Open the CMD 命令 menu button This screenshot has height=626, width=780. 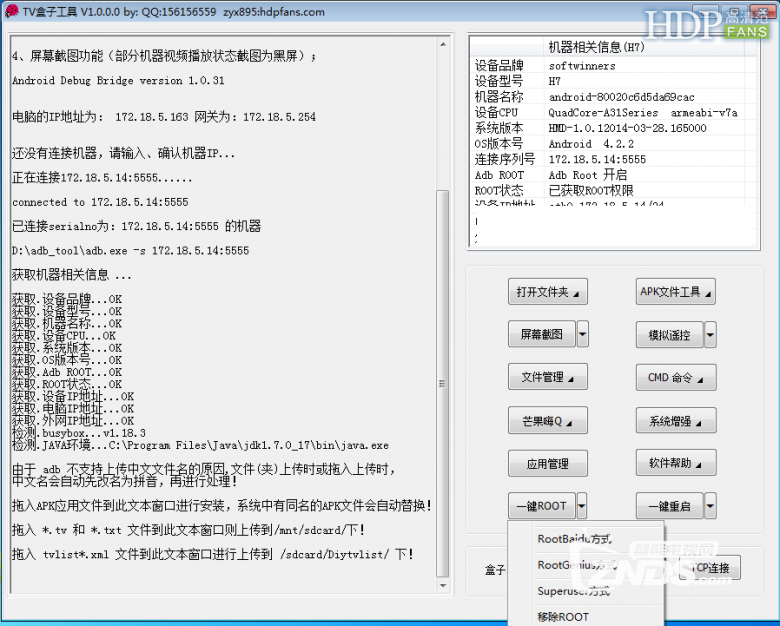[x=676, y=378]
